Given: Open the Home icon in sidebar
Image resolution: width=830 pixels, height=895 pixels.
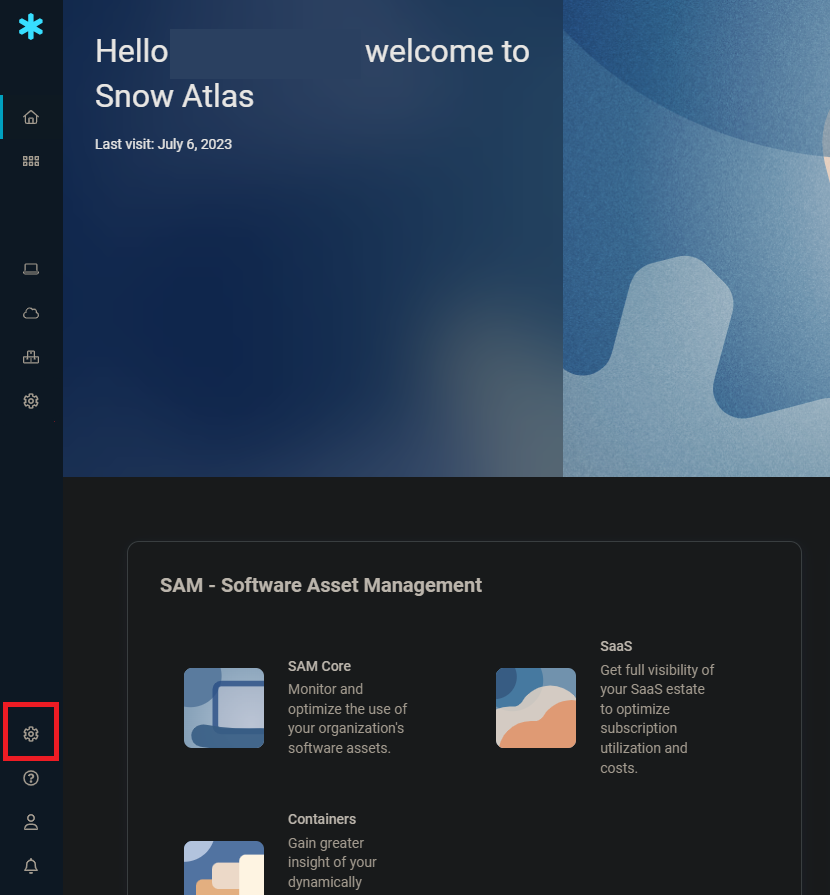Looking at the screenshot, I should (31, 117).
